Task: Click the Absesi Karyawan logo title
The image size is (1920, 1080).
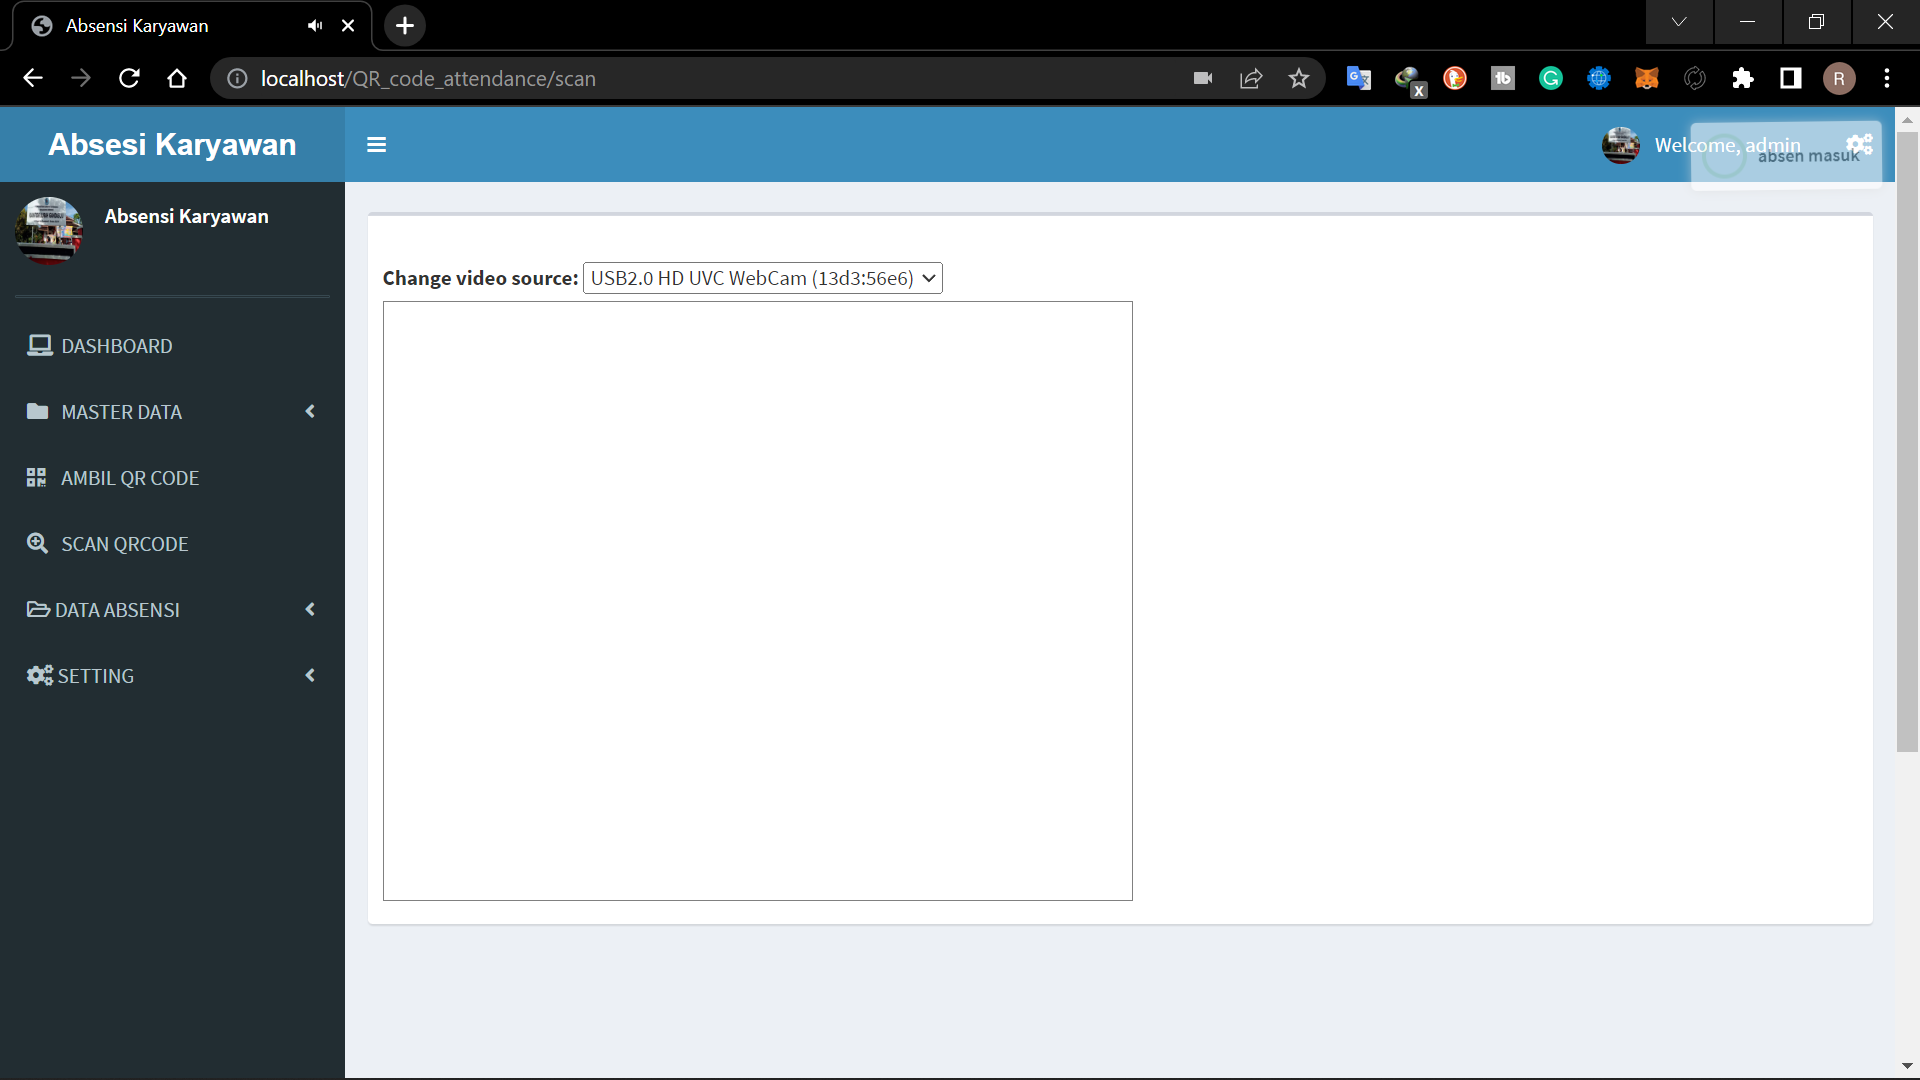Action: 172,144
